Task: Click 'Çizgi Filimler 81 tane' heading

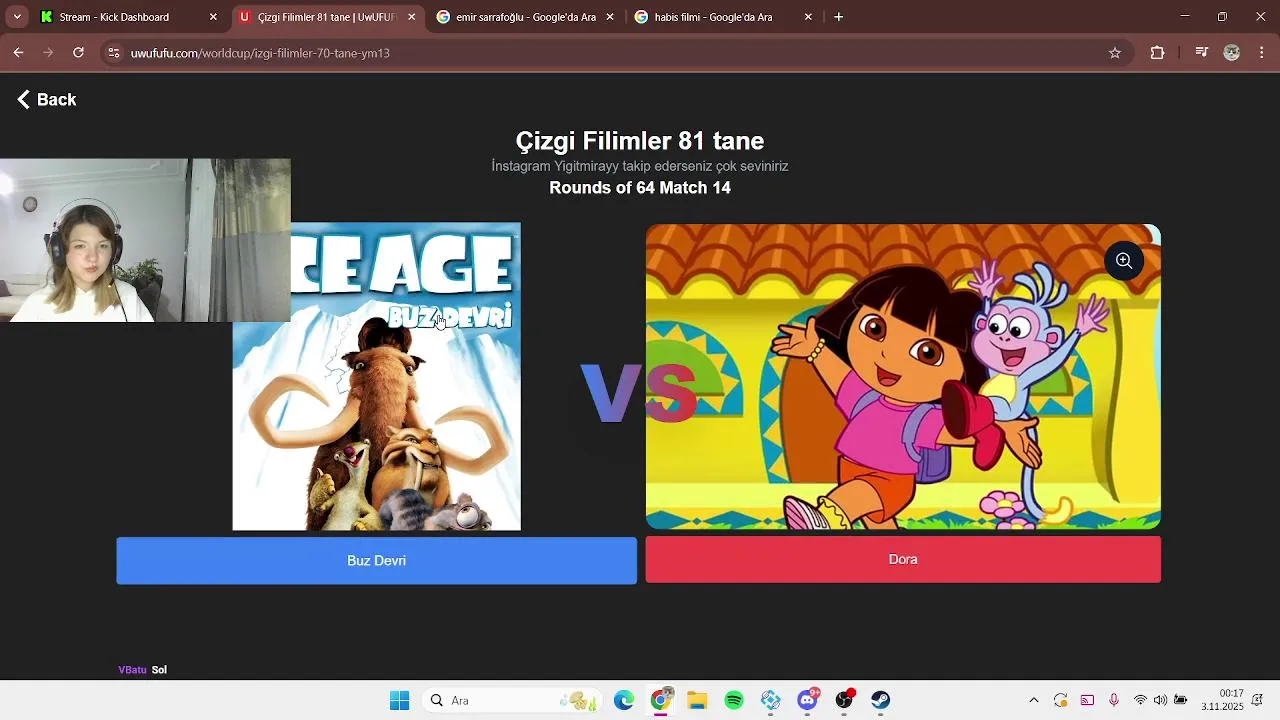Action: click(640, 141)
